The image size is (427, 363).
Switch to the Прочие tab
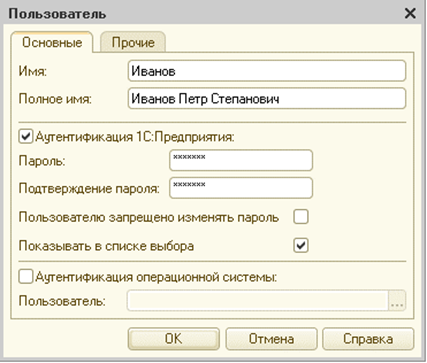point(133,42)
